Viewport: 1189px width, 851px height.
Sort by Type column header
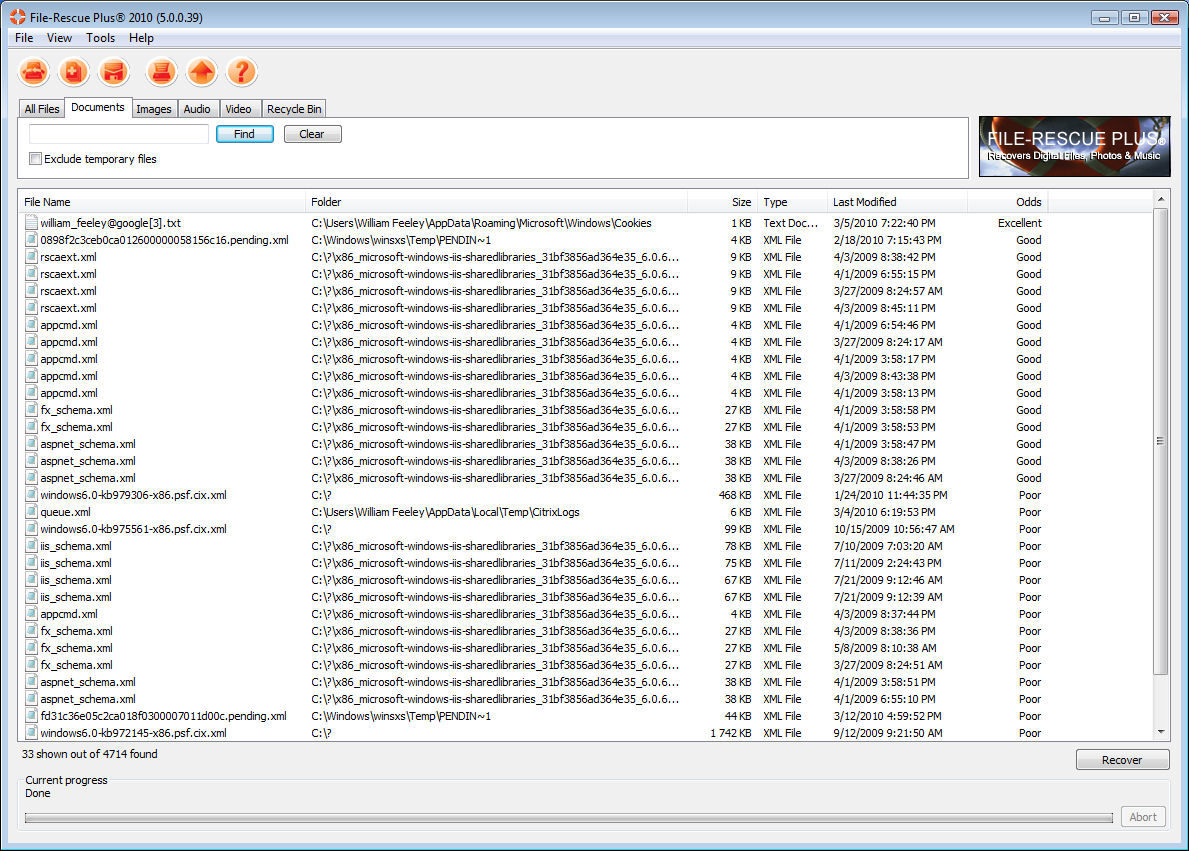792,202
